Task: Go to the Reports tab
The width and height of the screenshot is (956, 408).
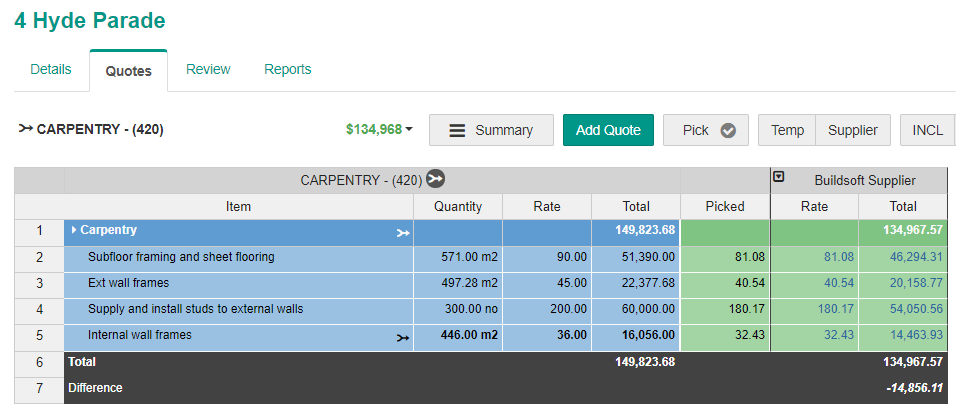Action: [287, 69]
